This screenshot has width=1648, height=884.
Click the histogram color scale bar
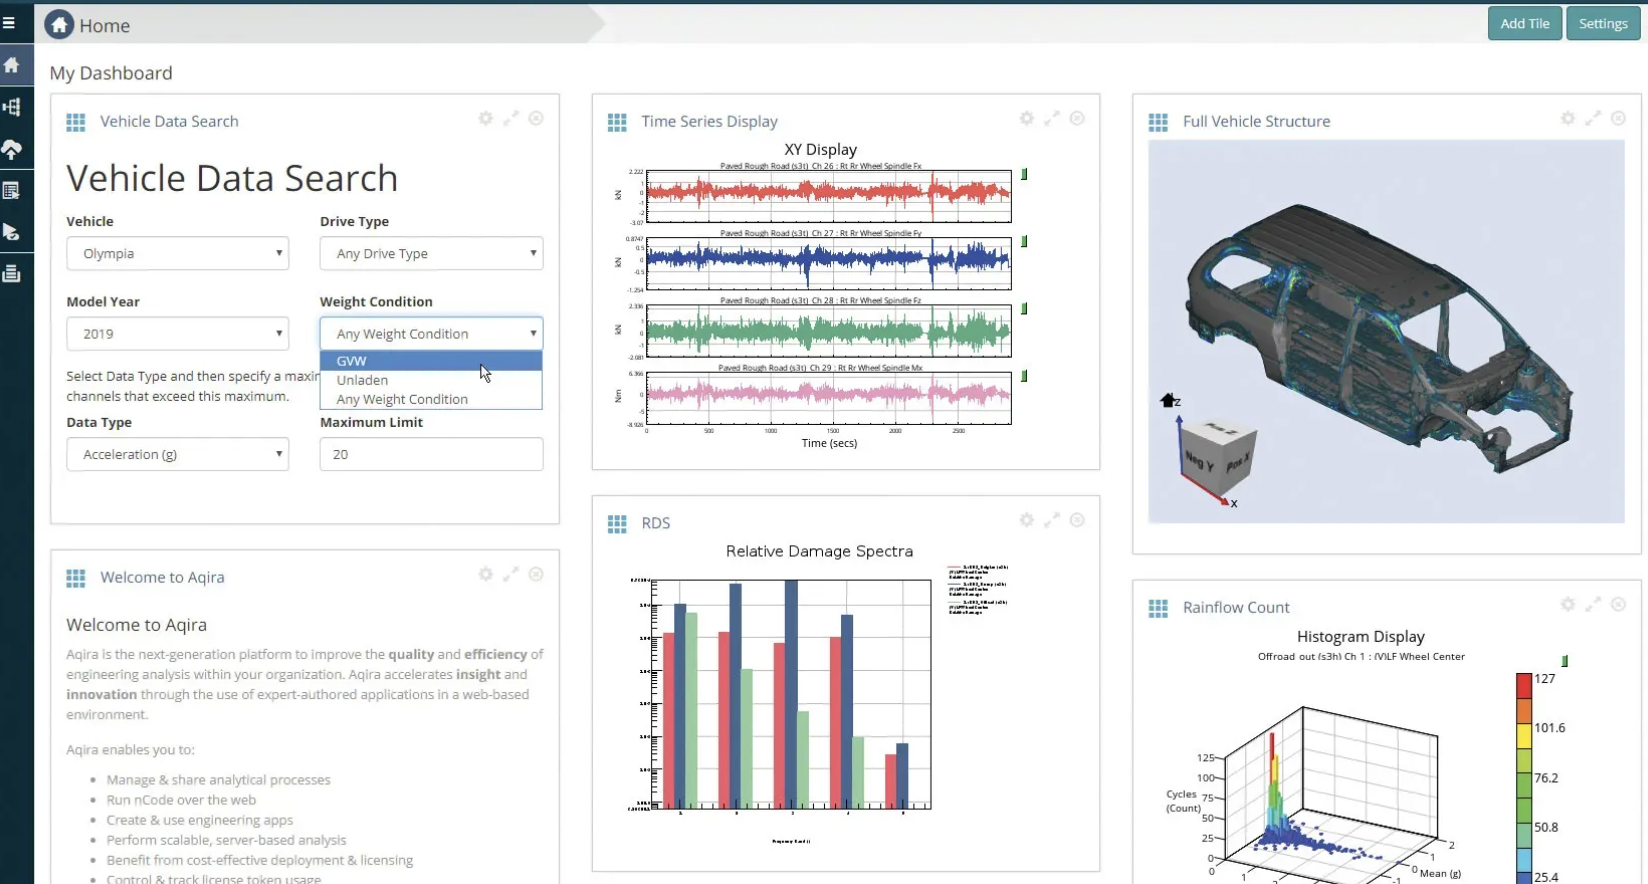1524,778
